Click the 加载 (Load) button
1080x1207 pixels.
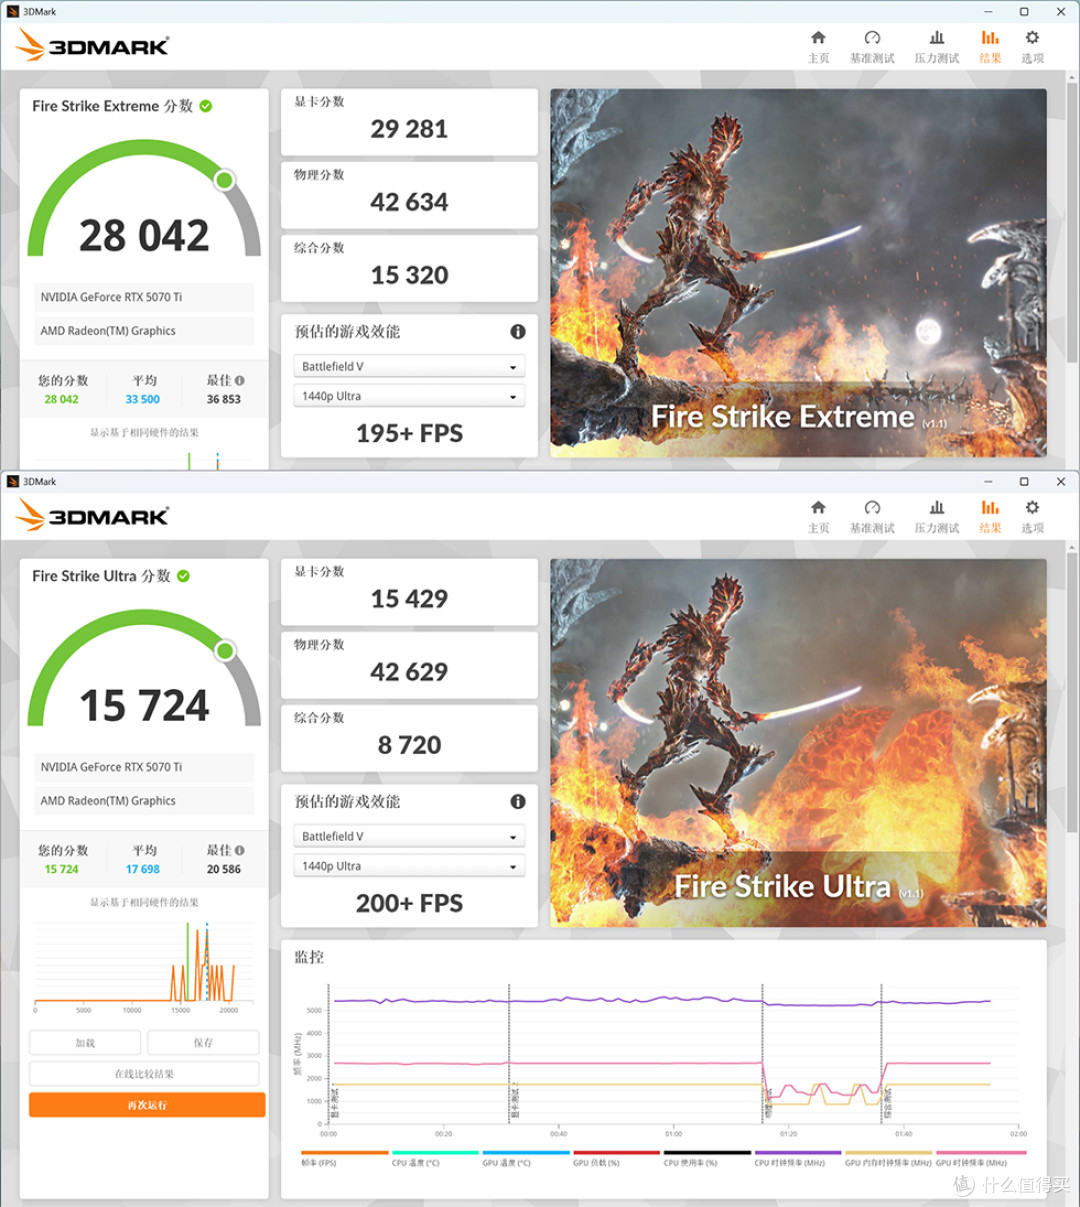pos(85,1043)
